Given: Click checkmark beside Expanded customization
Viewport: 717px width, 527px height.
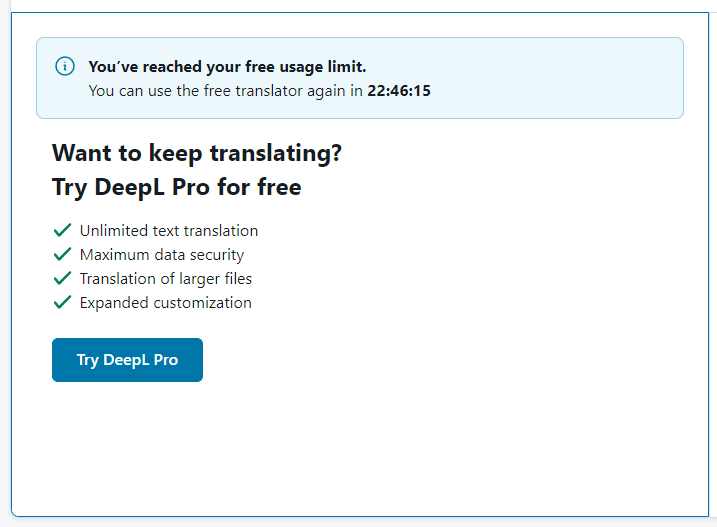Looking at the screenshot, I should coord(62,302).
